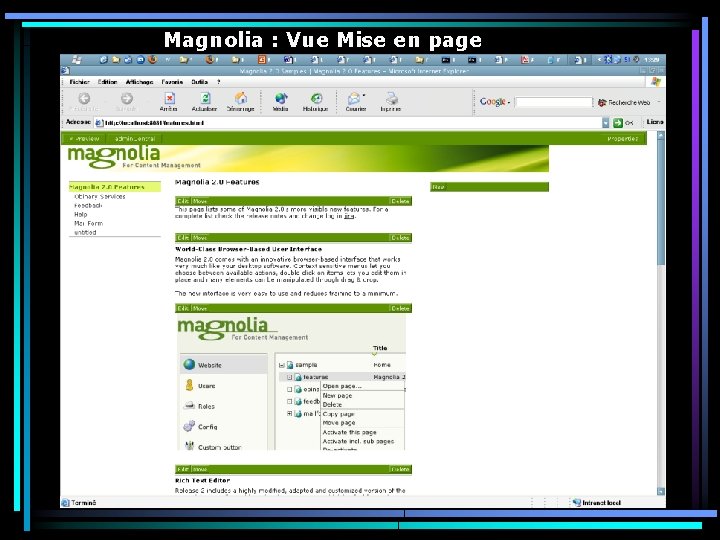Click the Website globe icon
The height and width of the screenshot is (540, 720).
click(x=189, y=365)
